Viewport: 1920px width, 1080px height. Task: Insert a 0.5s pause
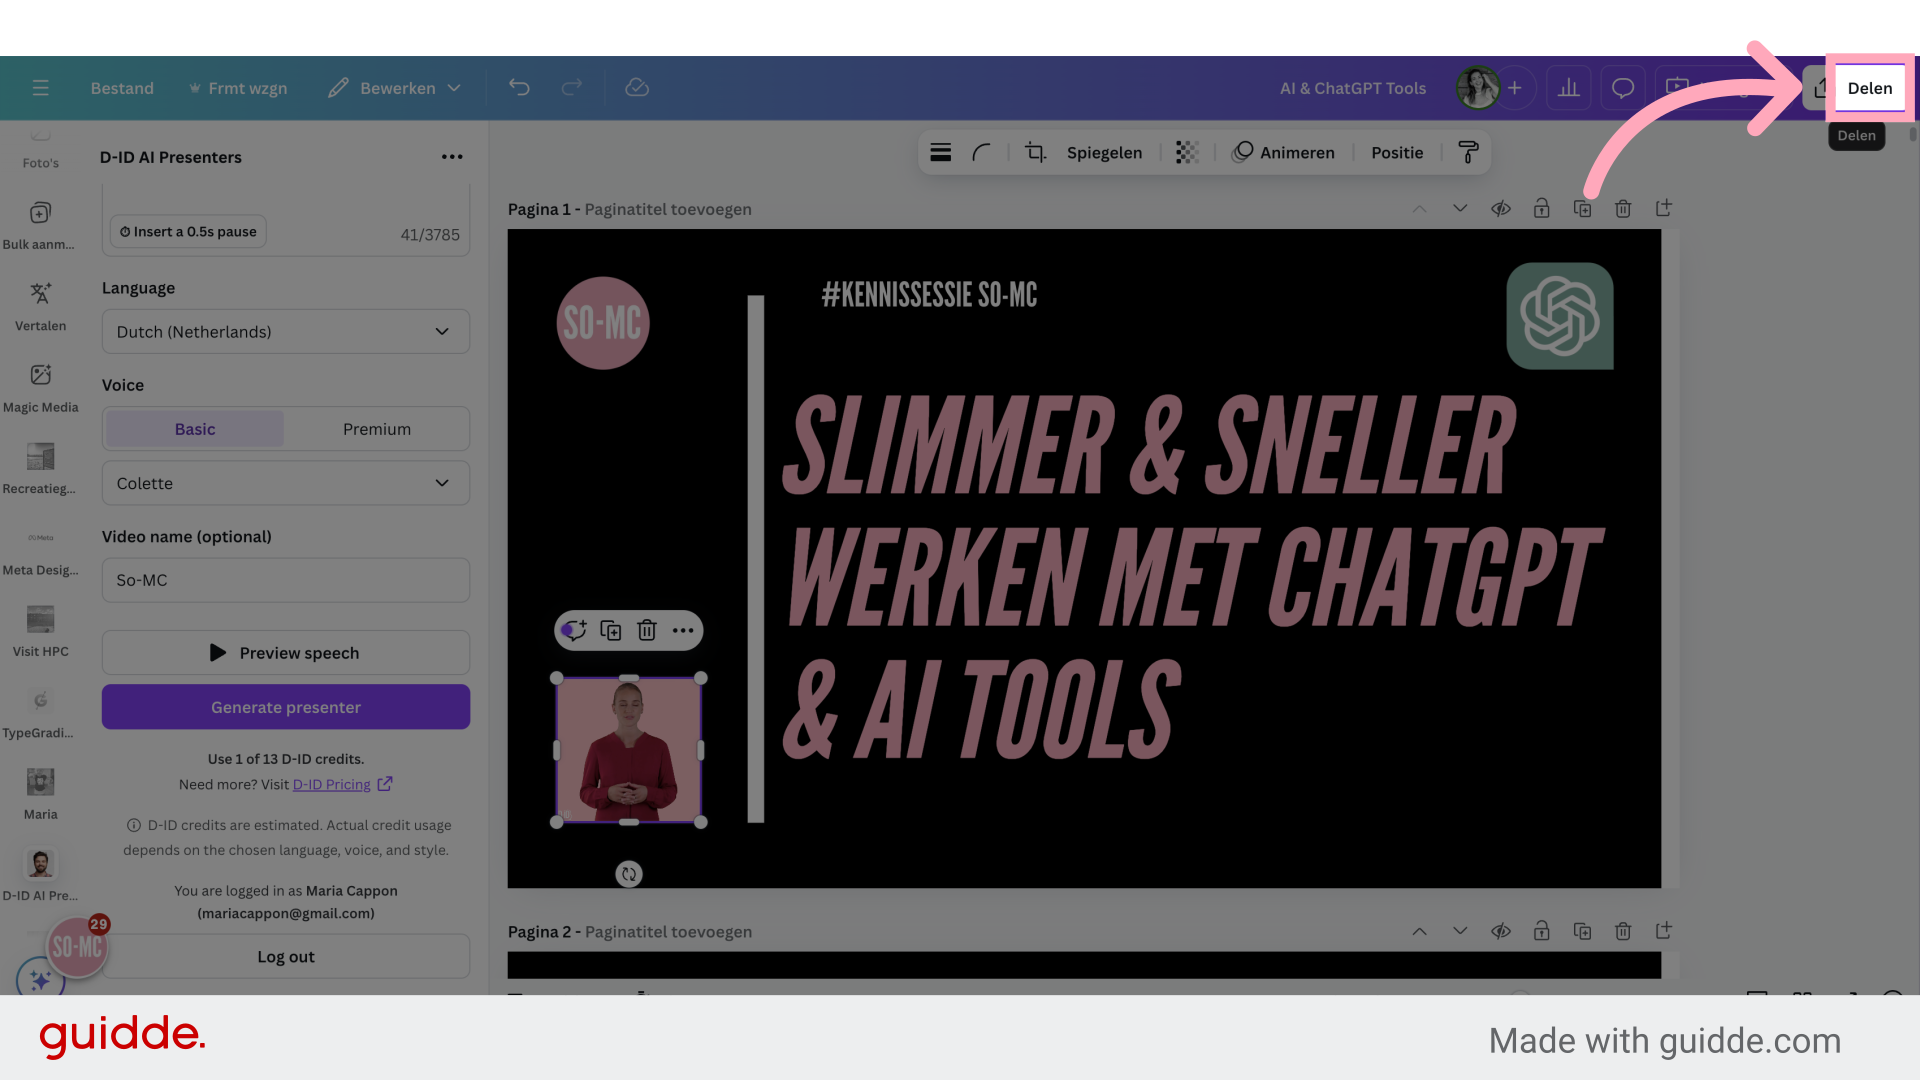click(x=188, y=232)
